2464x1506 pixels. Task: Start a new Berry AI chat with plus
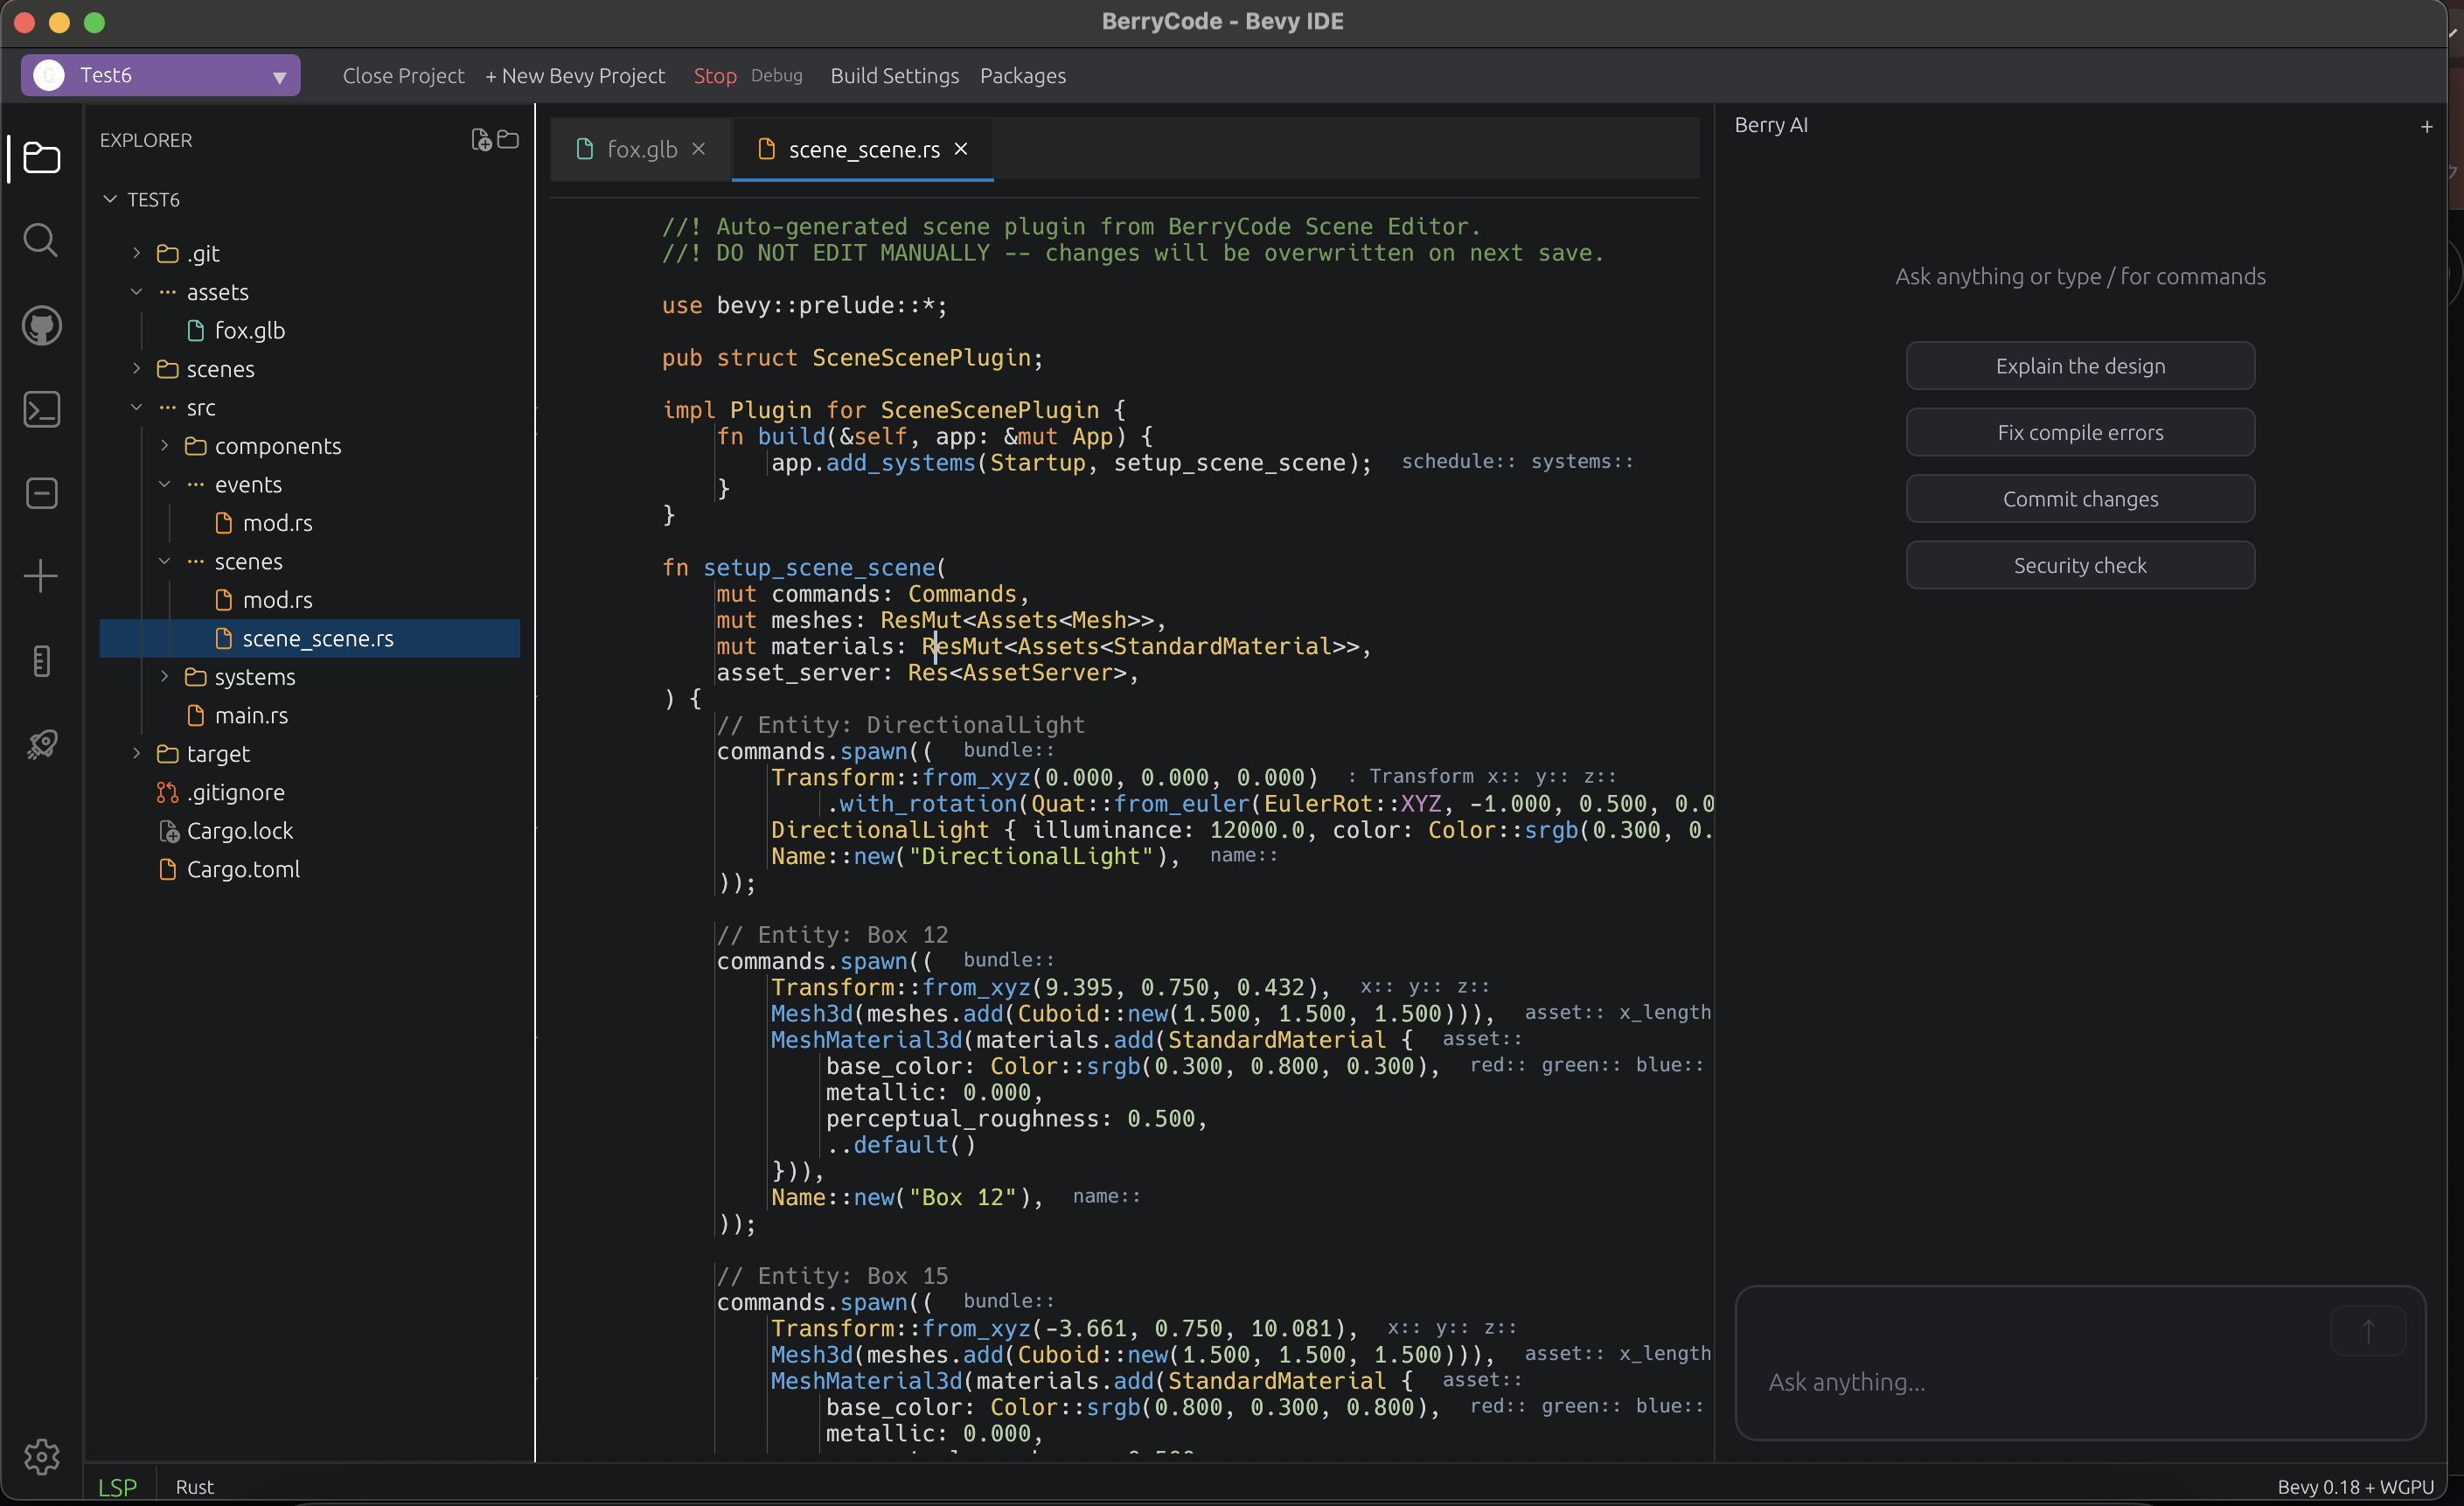(x=2426, y=126)
